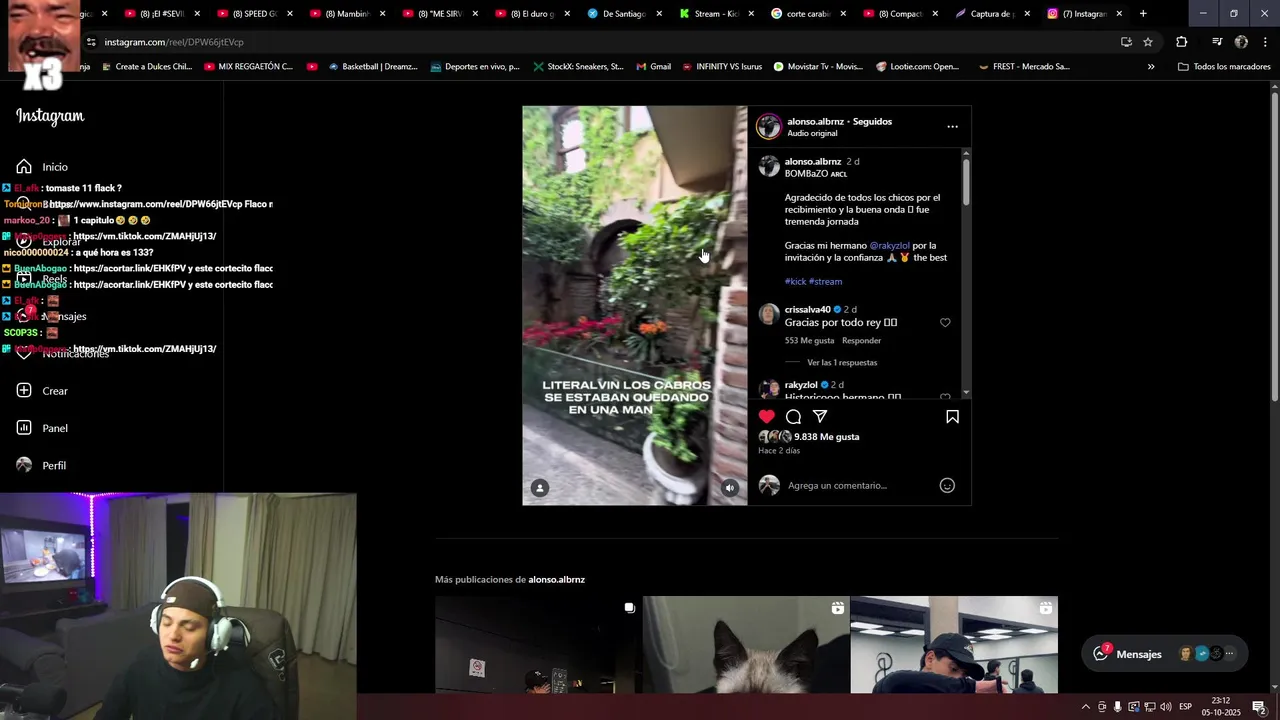This screenshot has width=1280, height=720.
Task: Click the 553 Me gusta comment likes
Action: click(809, 341)
